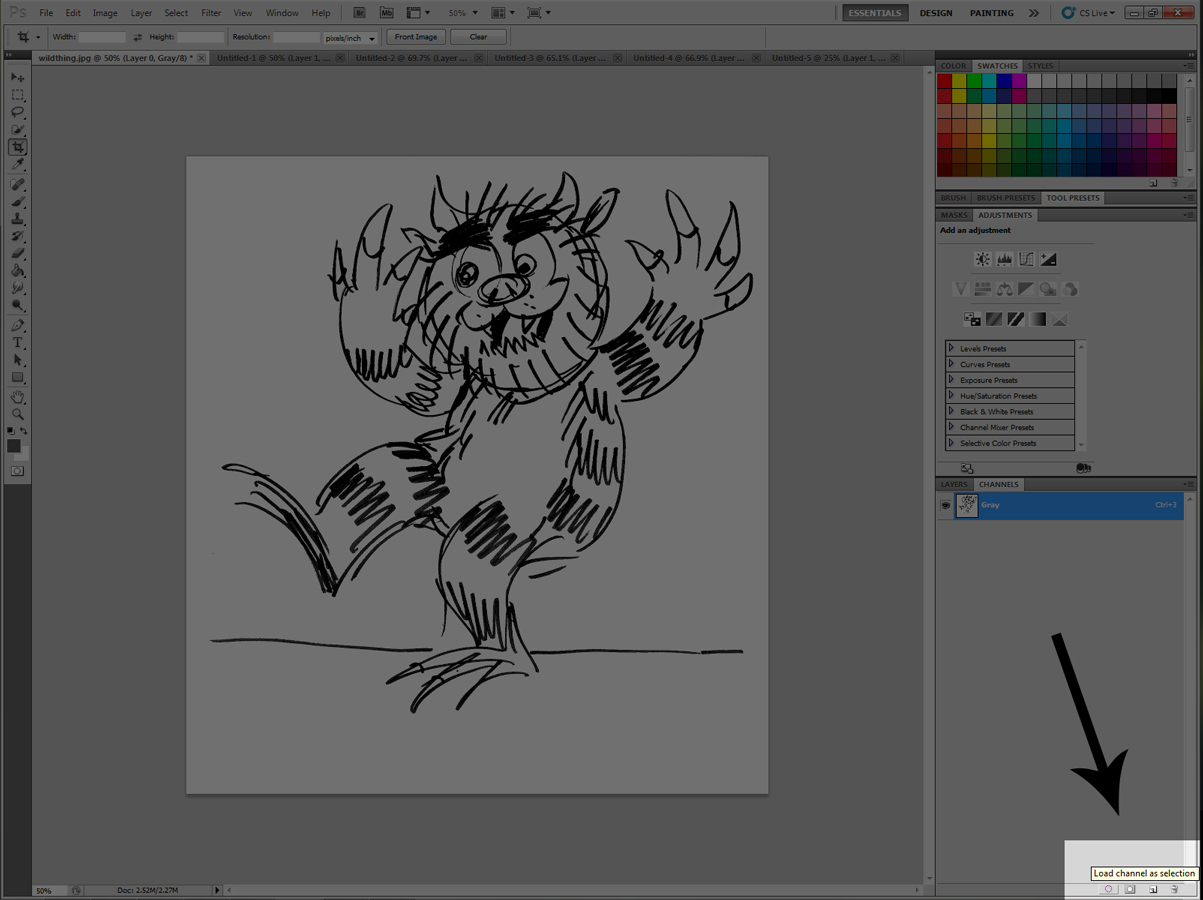Click the foreground color swatch

pyautogui.click(x=13, y=446)
